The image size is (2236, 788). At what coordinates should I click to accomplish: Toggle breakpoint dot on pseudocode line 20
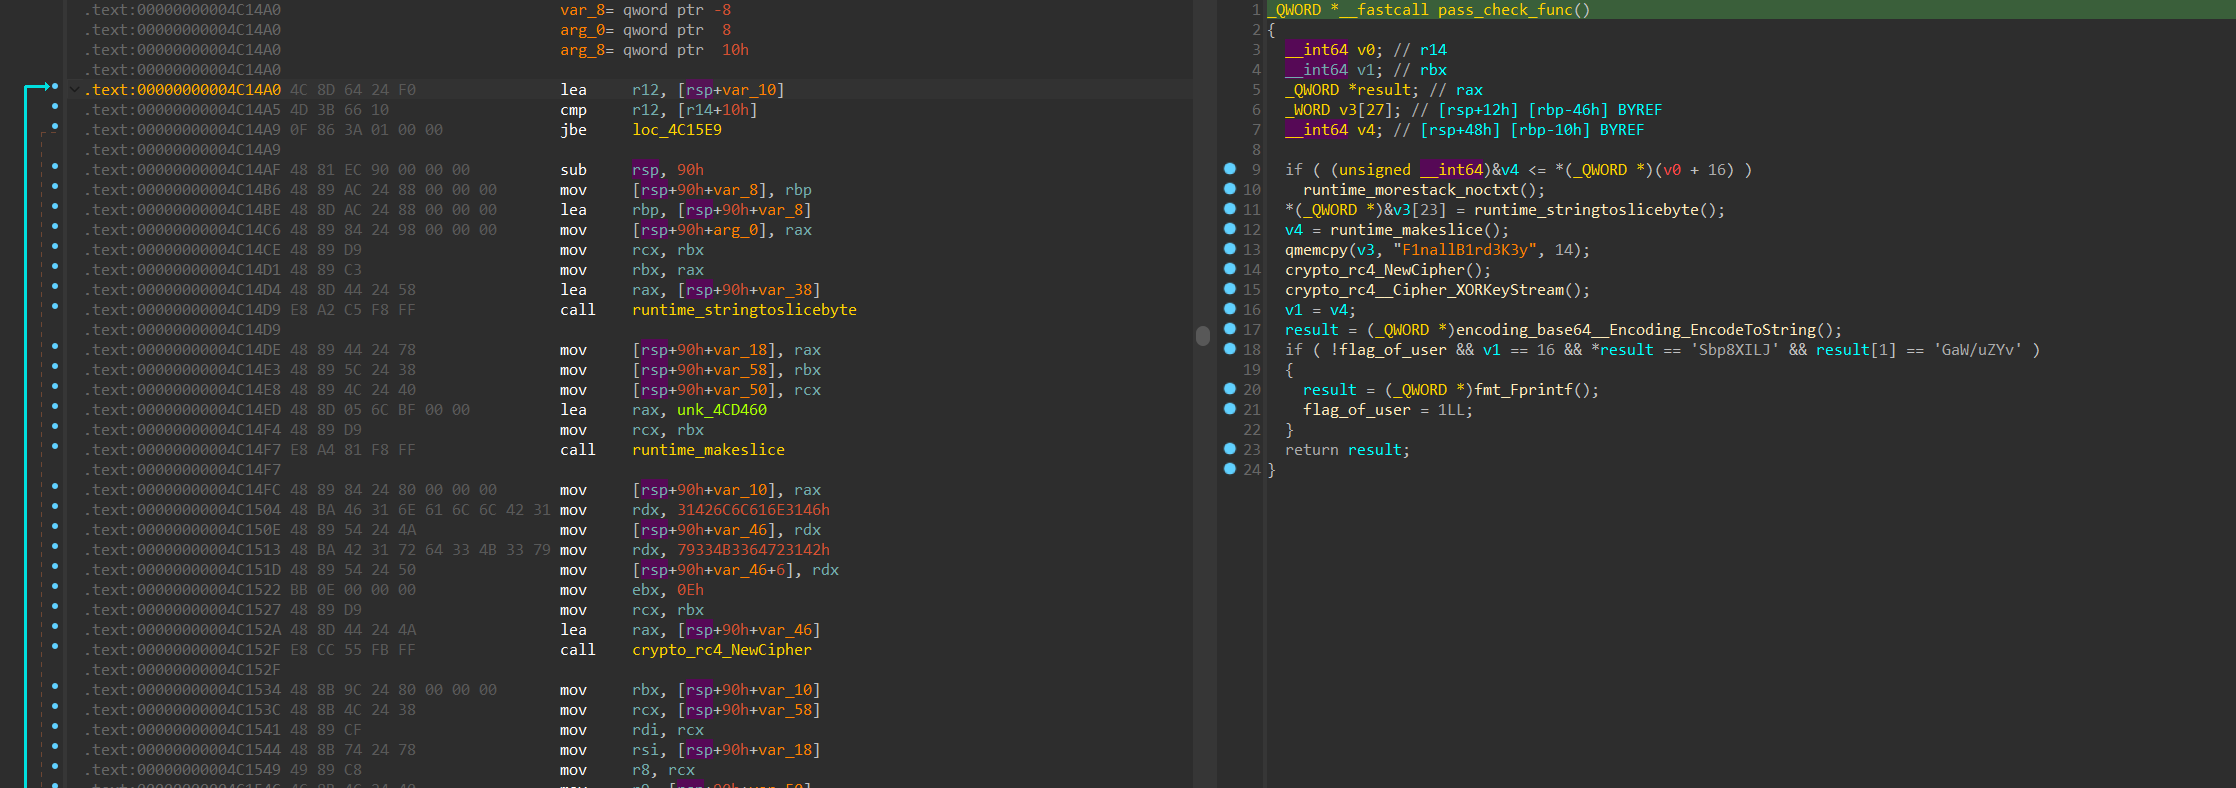pyautogui.click(x=1230, y=389)
